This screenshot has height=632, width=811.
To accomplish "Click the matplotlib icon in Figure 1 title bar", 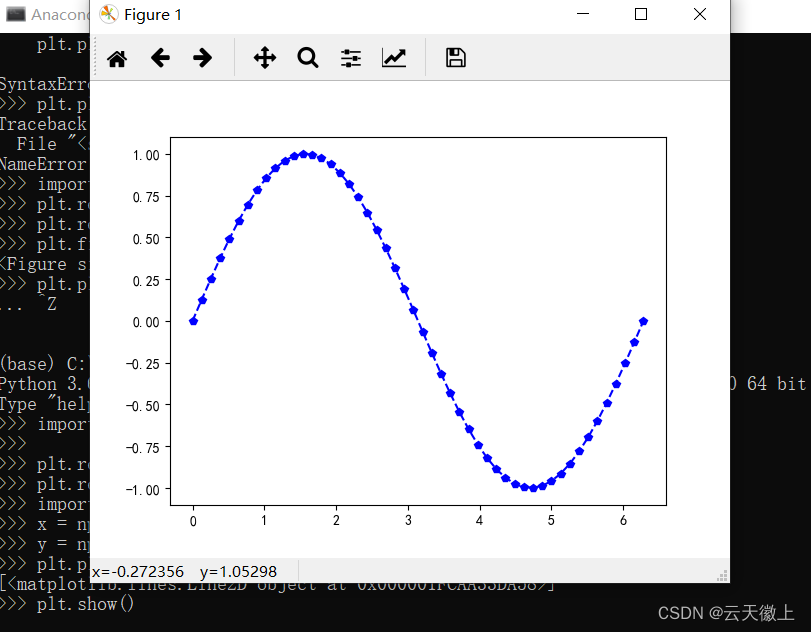I will tap(109, 14).
